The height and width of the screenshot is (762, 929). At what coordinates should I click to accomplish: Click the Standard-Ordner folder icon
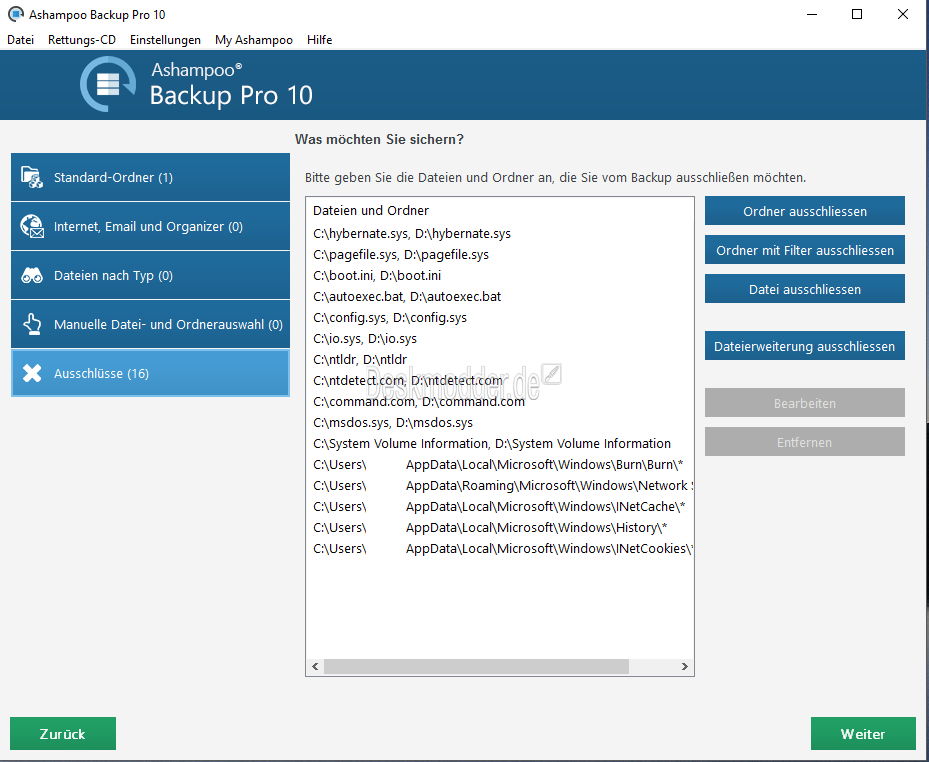tap(31, 177)
